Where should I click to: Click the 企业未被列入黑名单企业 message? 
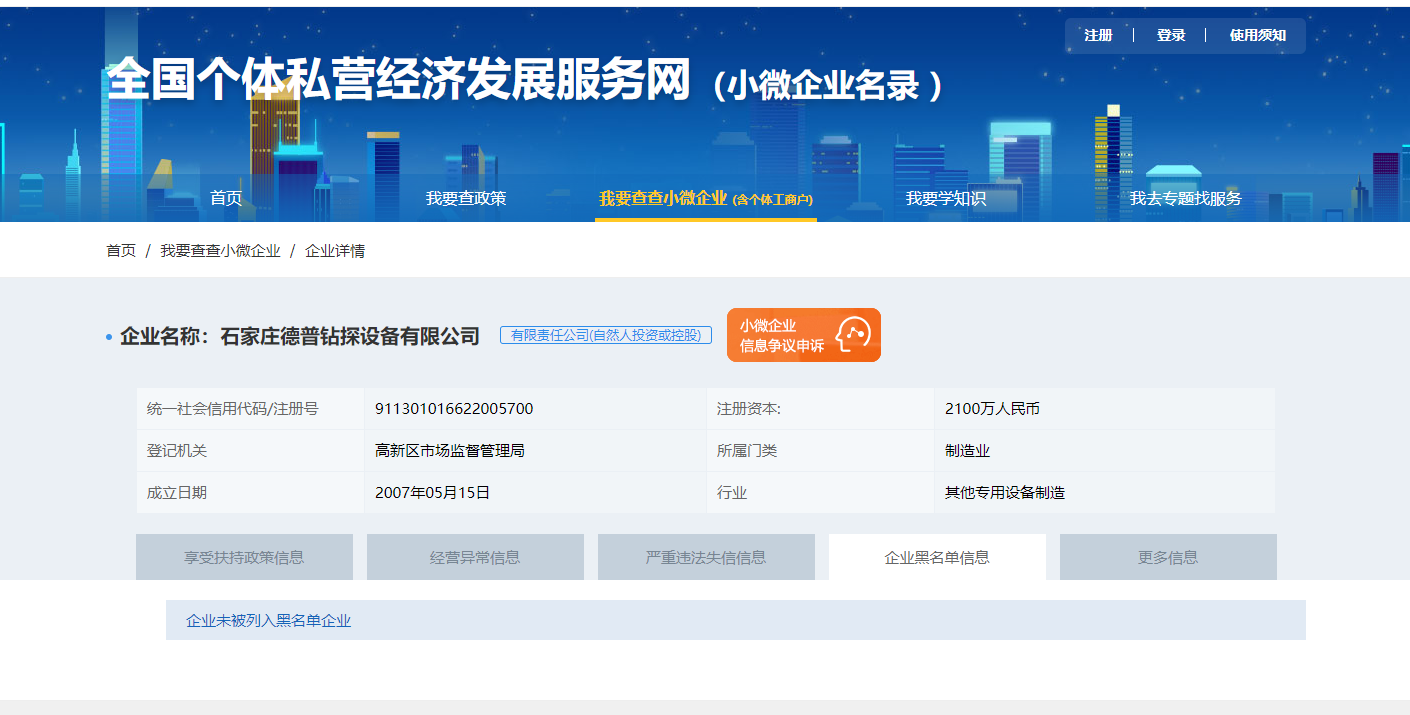[x=269, y=620]
